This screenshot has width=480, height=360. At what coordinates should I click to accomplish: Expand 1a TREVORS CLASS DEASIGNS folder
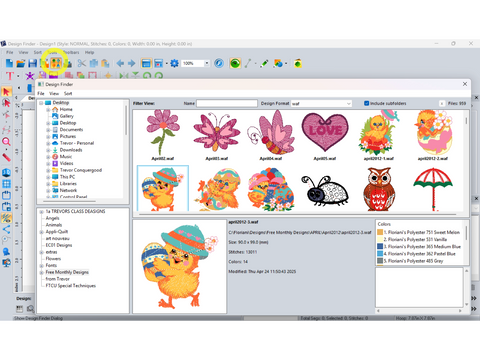coord(41,211)
